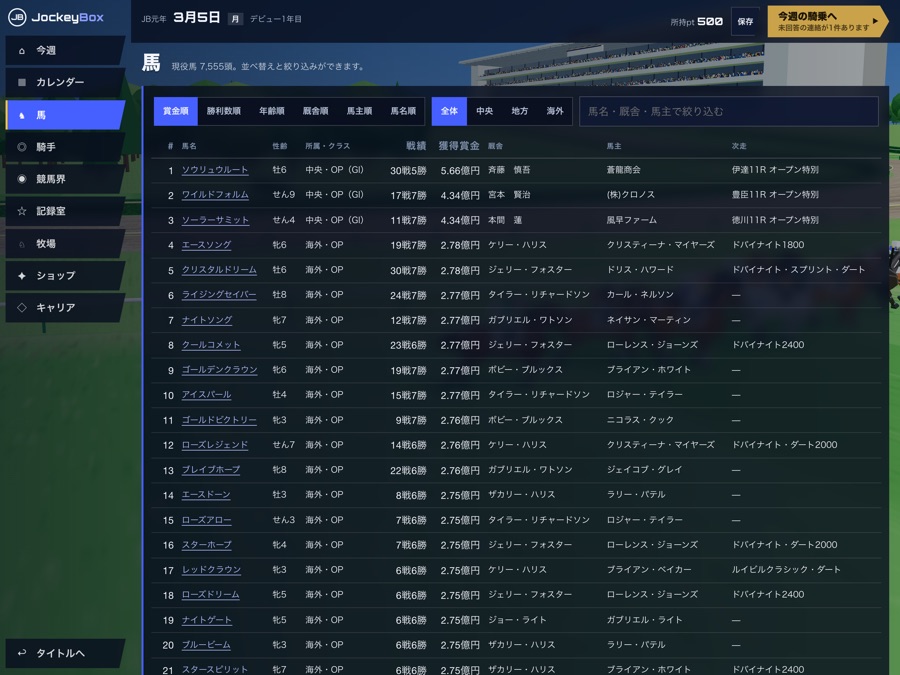The width and height of the screenshot is (900, 675).
Task: Open horse エースソング details
Action: 206,245
